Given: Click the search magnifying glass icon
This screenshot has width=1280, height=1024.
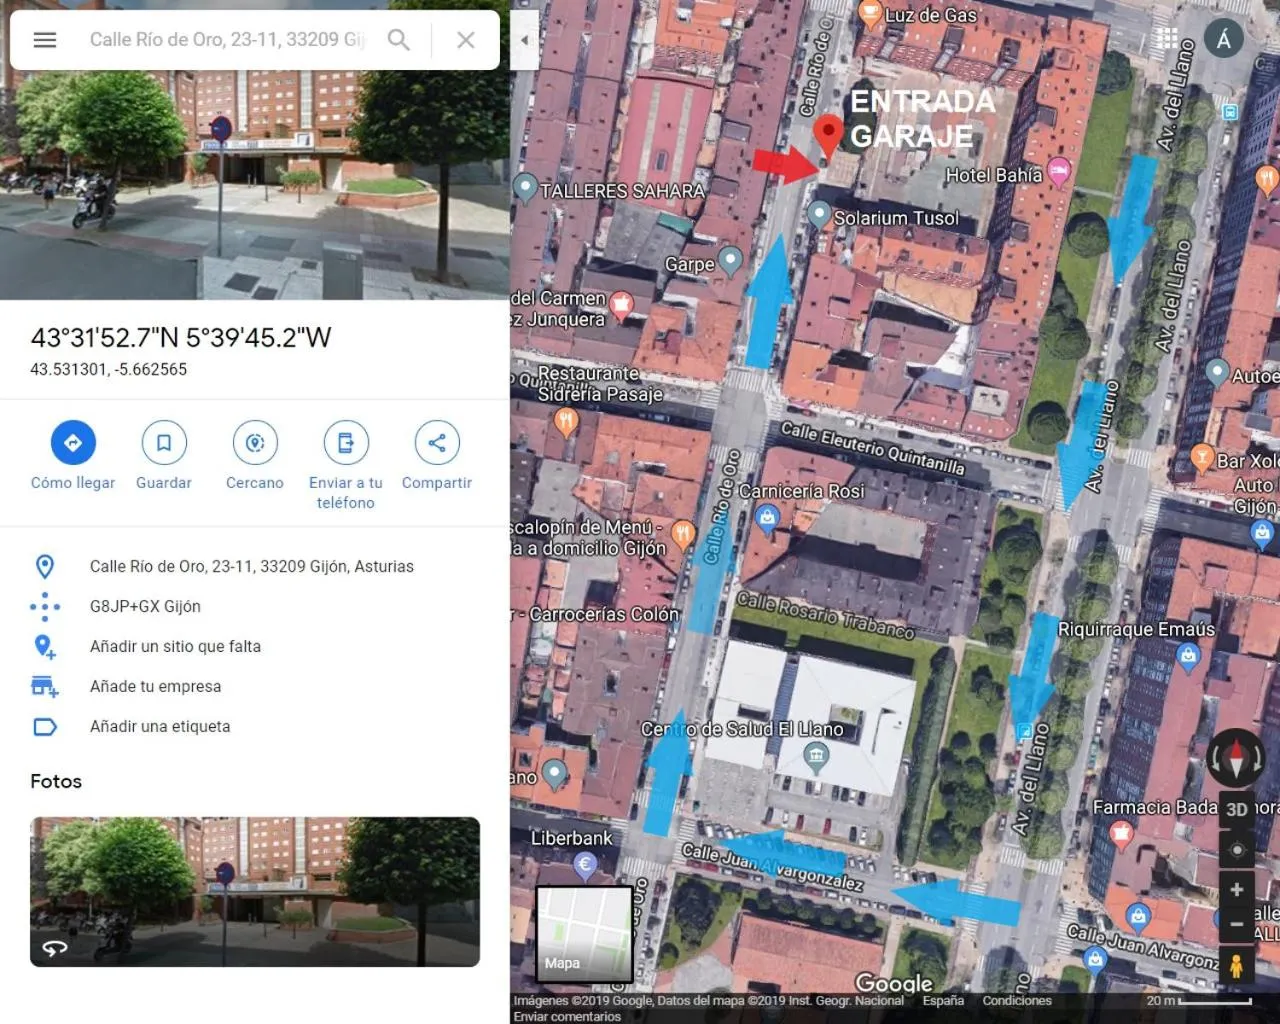Looking at the screenshot, I should pyautogui.click(x=398, y=39).
